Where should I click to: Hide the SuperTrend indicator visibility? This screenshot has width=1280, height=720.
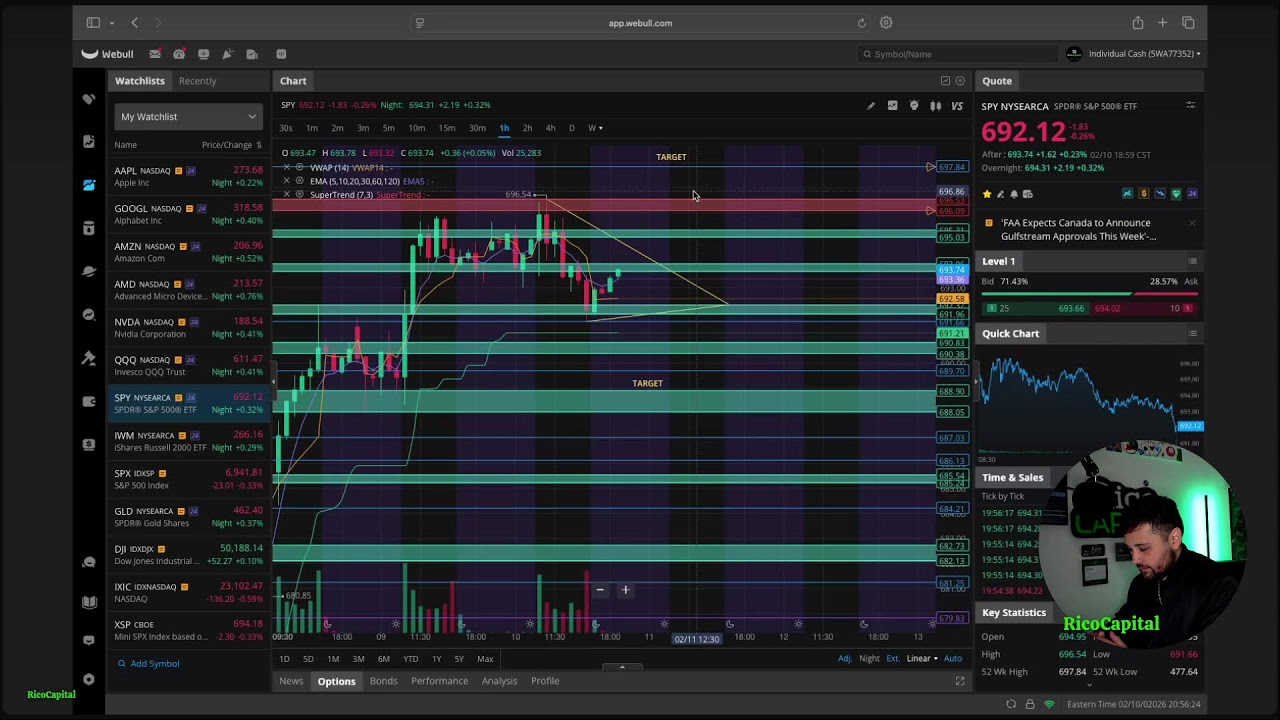299,194
